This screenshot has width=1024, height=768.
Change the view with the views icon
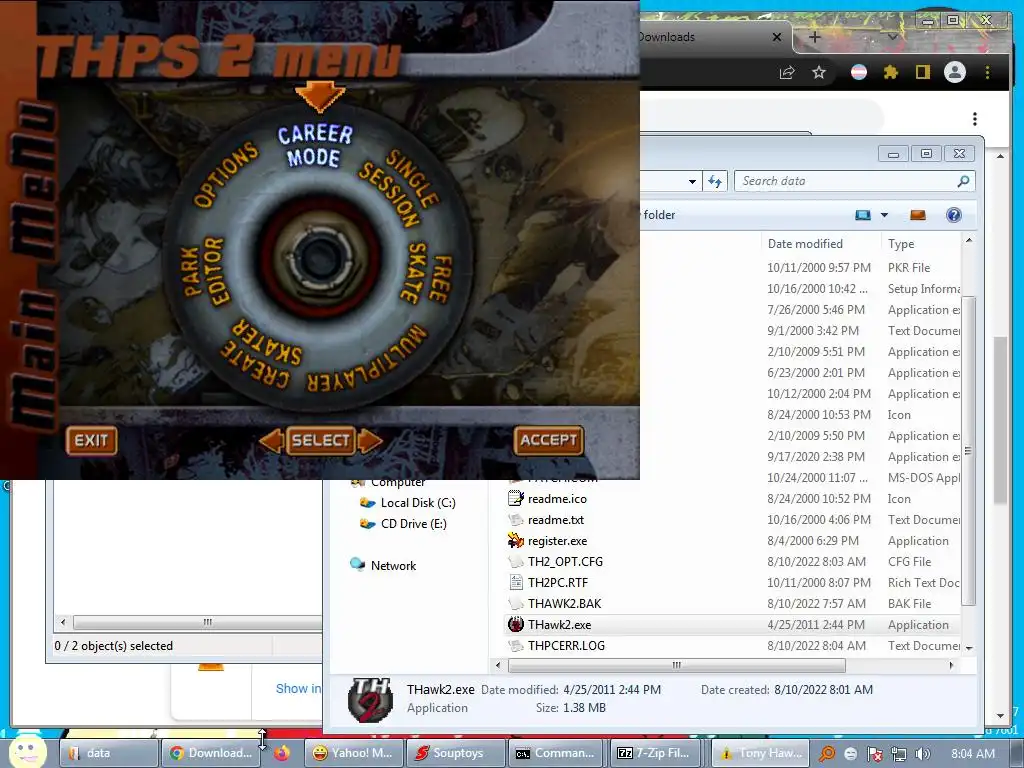tap(863, 215)
